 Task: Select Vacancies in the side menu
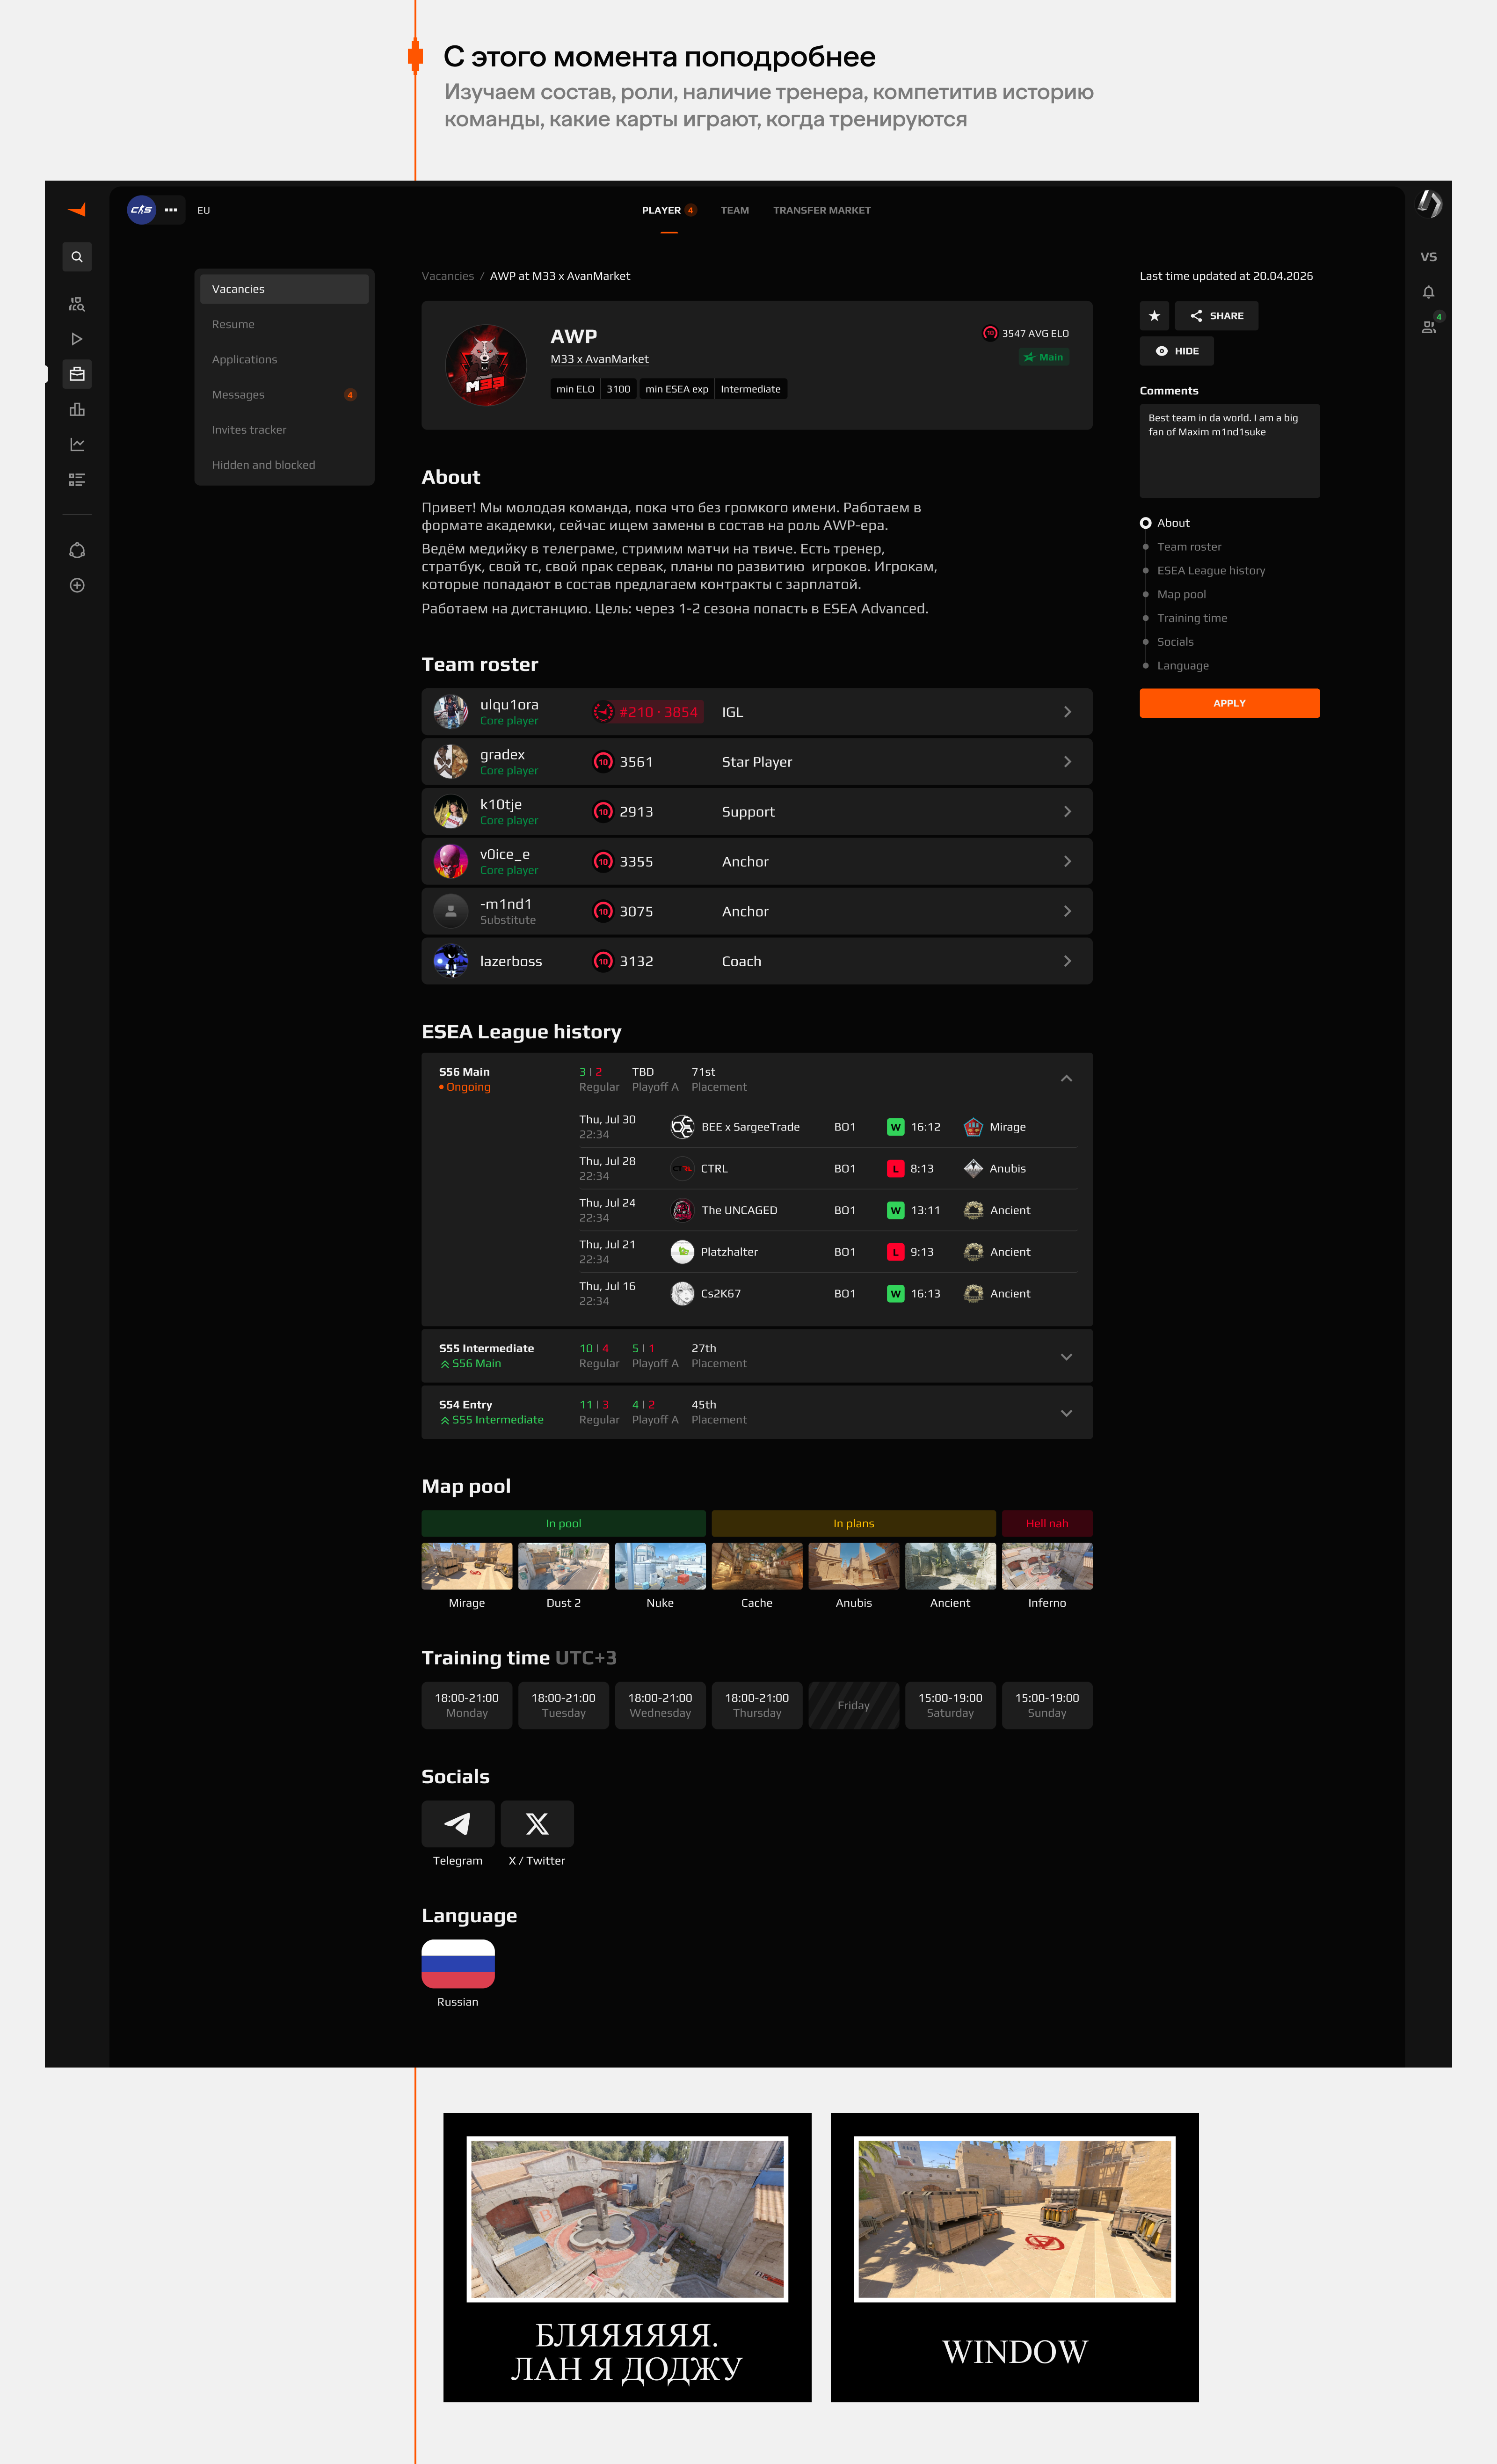(284, 289)
